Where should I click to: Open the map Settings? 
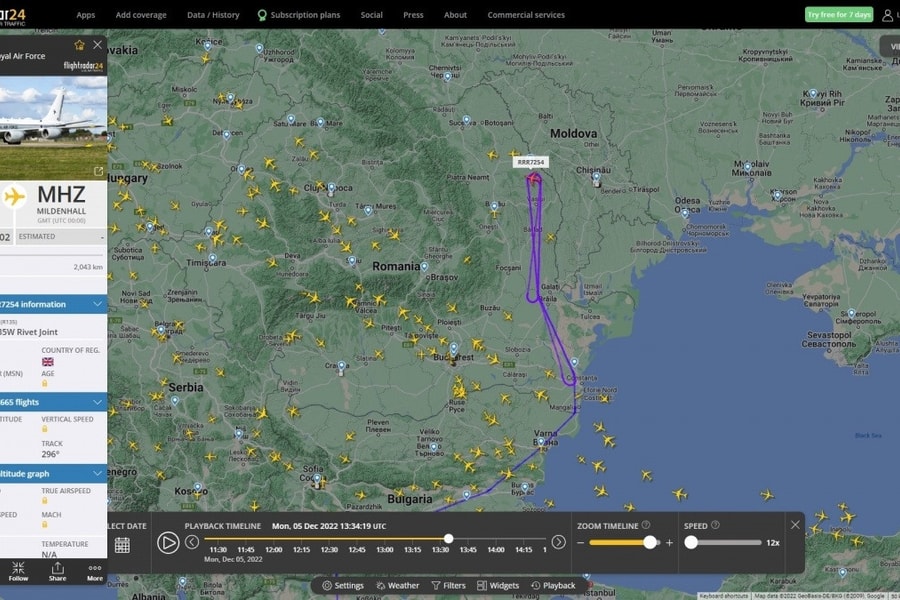(343, 586)
